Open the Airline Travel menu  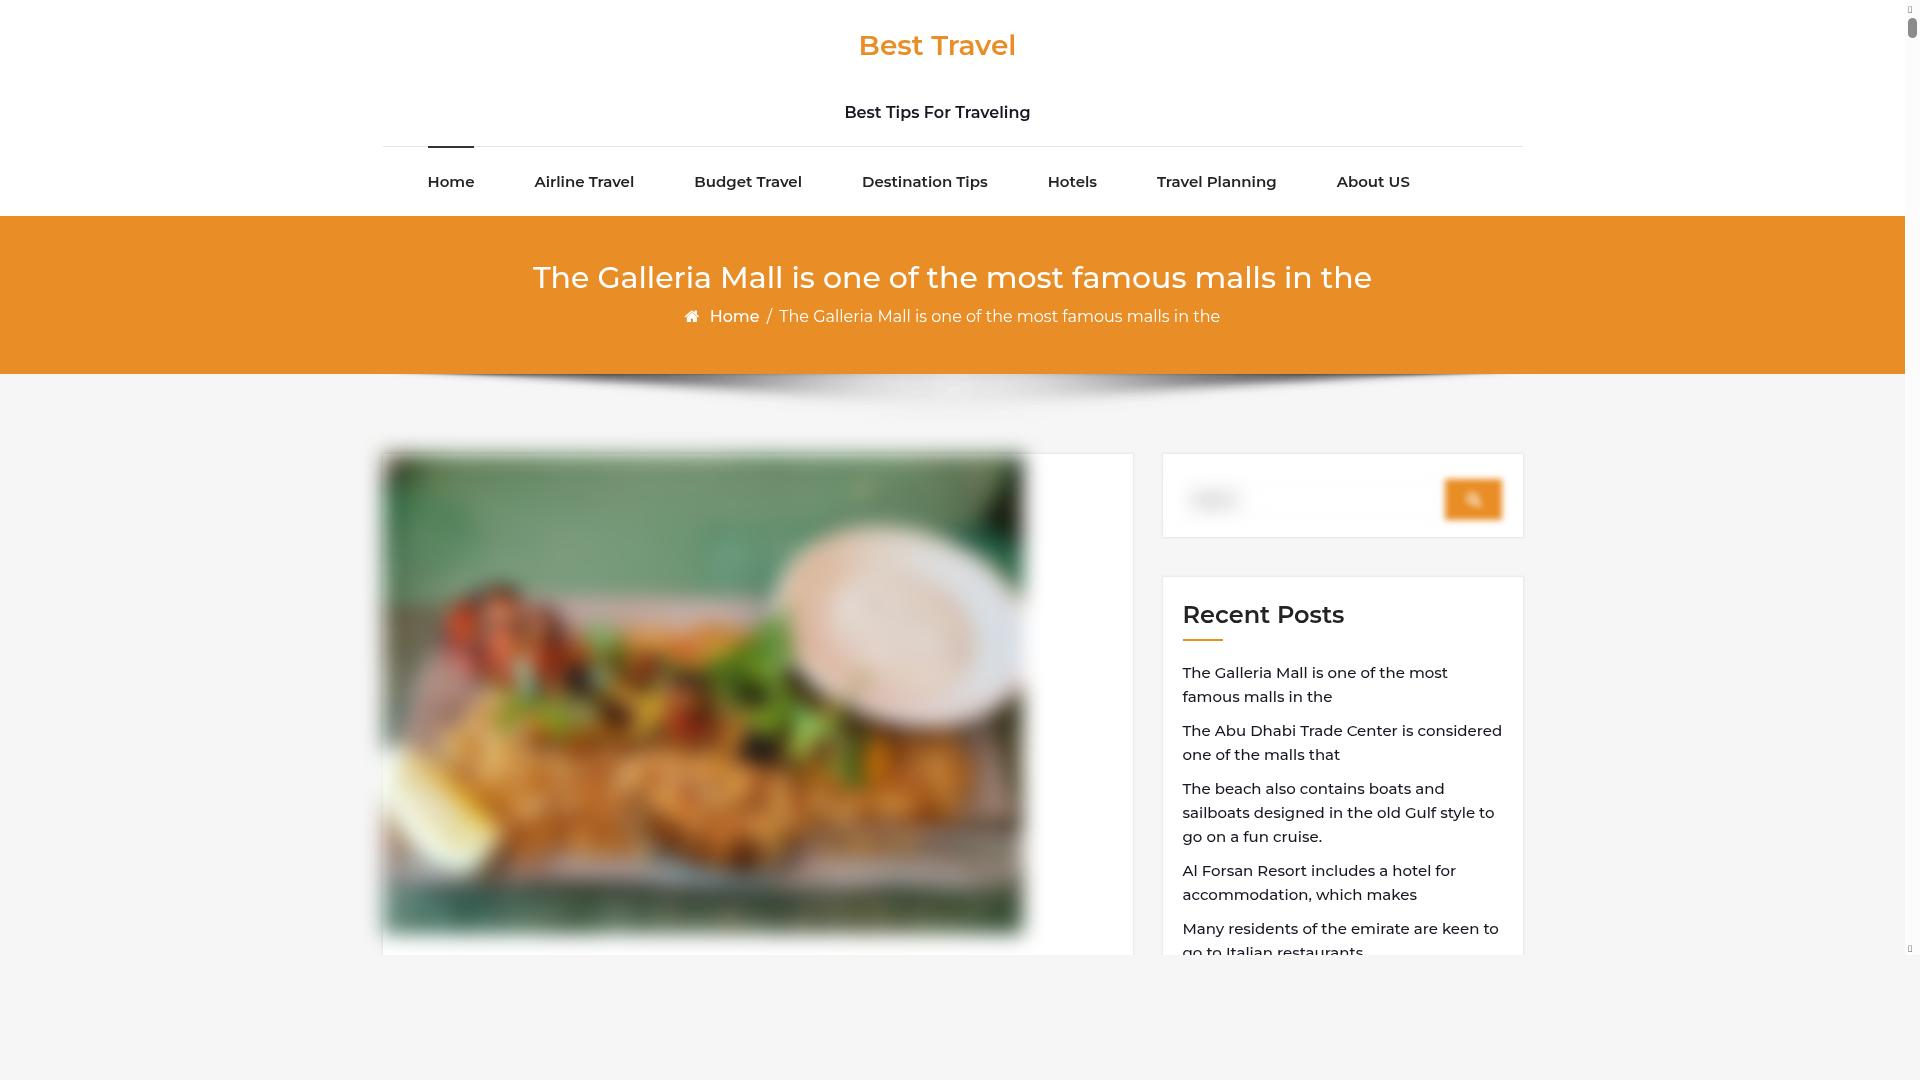pos(584,182)
